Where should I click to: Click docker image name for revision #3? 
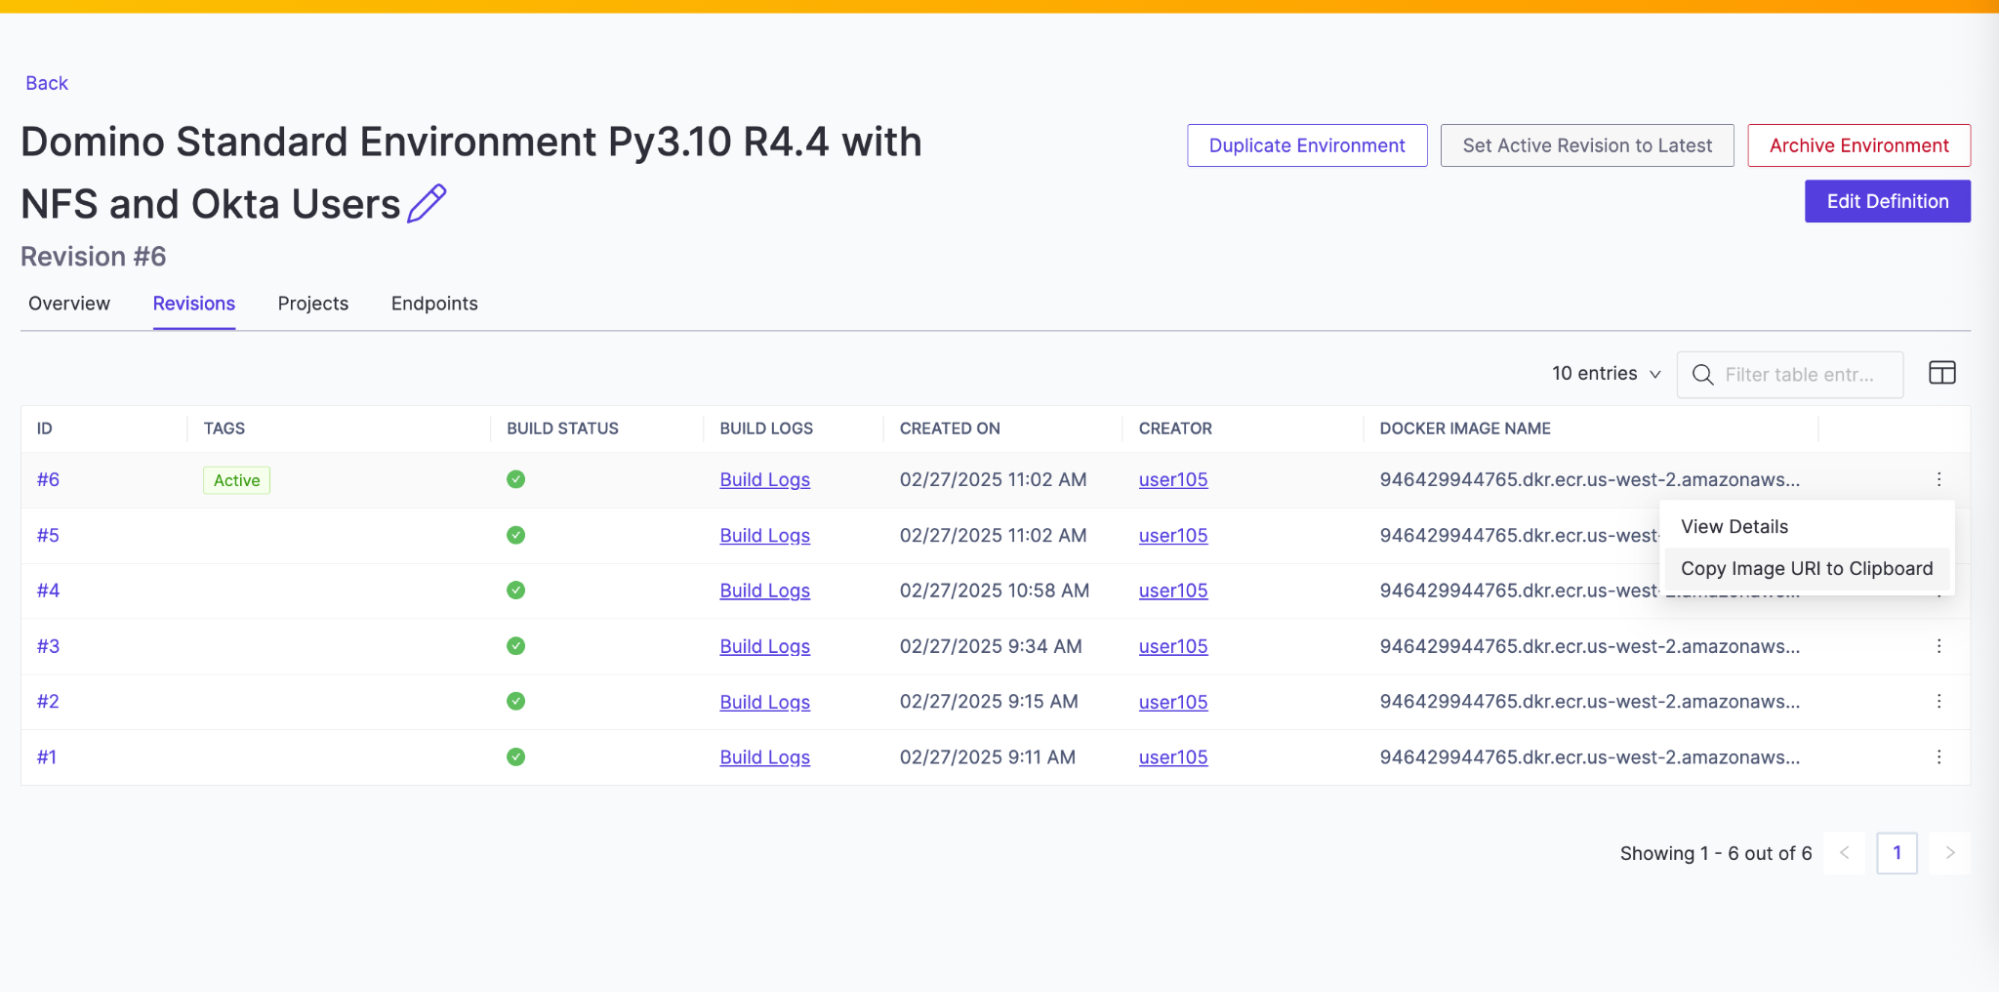tap(1590, 646)
